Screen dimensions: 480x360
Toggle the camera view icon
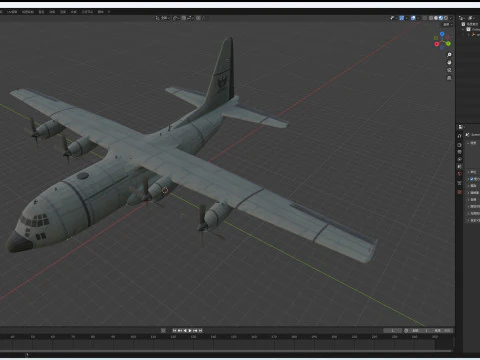[x=449, y=70]
